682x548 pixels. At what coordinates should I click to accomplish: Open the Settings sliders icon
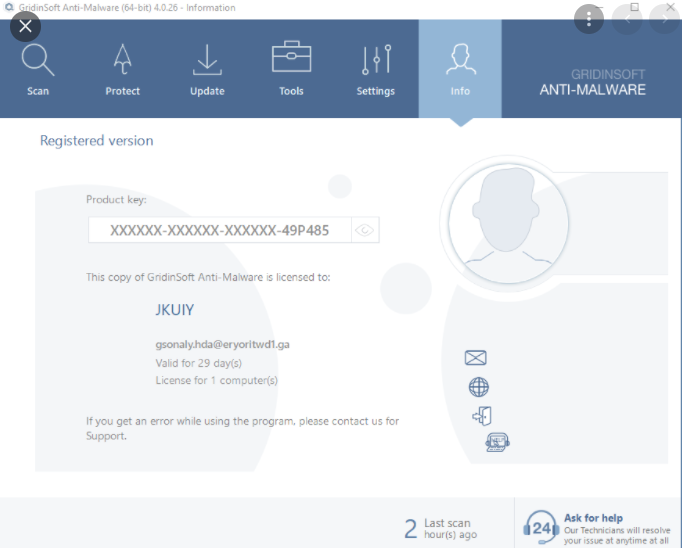[x=376, y=60]
